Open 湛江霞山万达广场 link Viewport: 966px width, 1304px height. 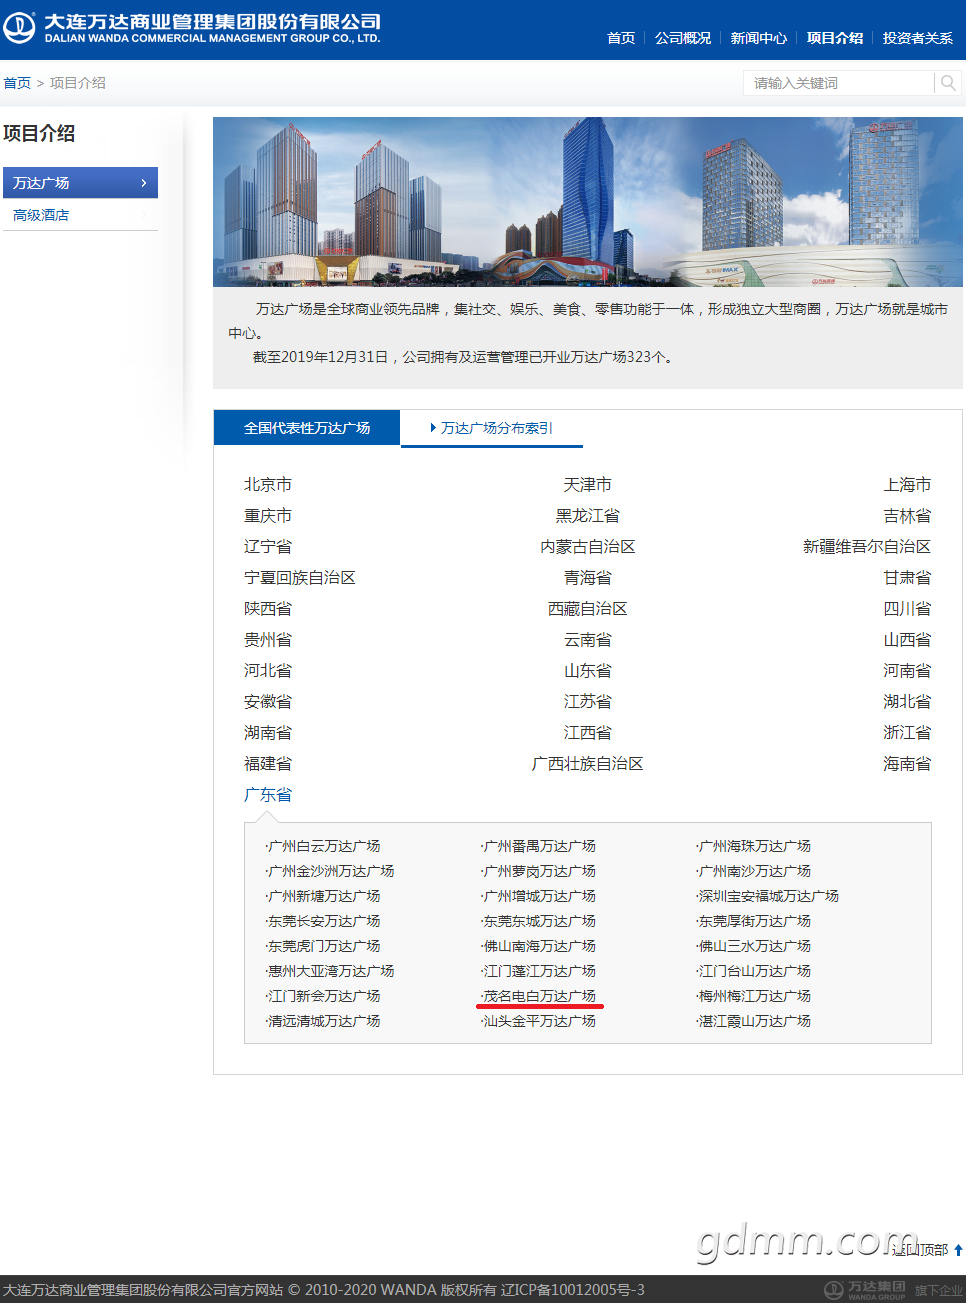tap(754, 1021)
